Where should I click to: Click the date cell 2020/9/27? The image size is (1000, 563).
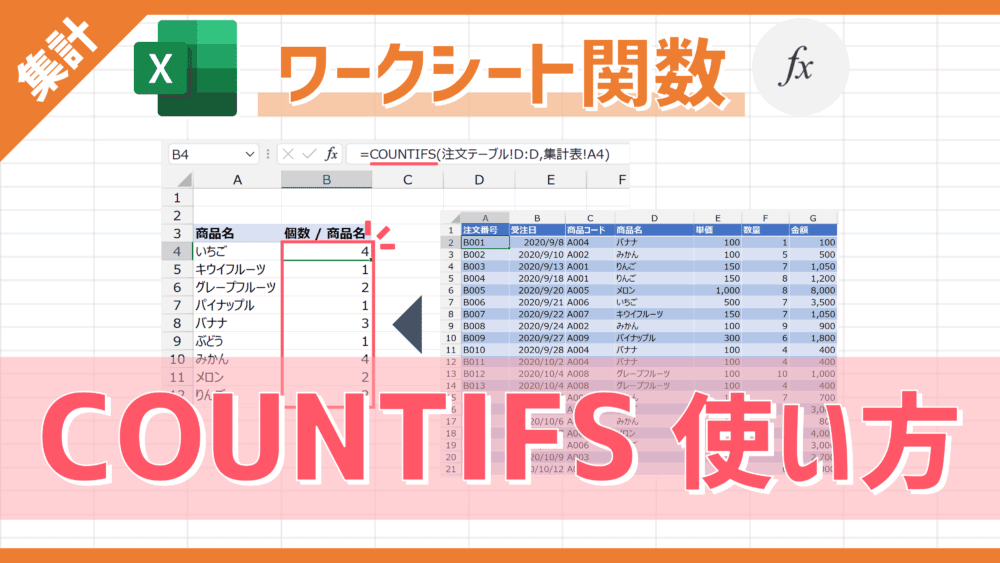[x=537, y=338]
